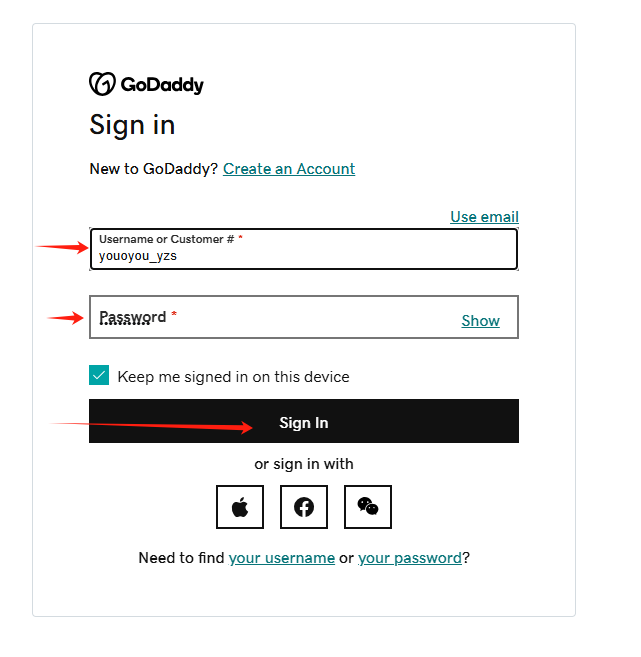Click the Sign in page heading

click(x=132, y=125)
